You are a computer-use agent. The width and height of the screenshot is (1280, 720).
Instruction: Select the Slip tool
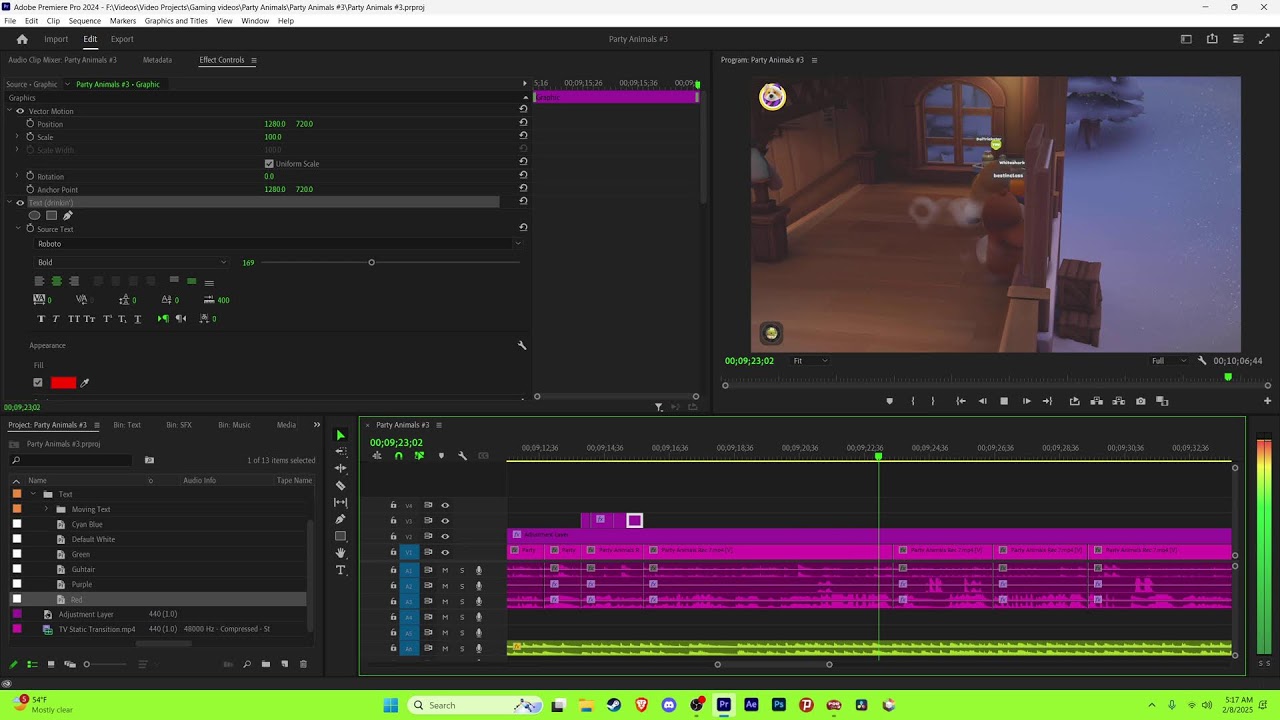(340, 502)
